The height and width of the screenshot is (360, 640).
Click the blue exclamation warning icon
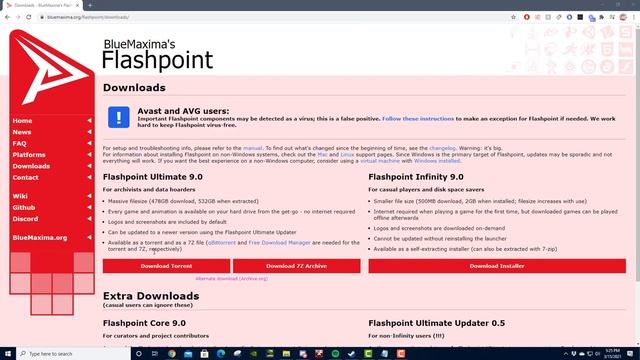[119, 117]
